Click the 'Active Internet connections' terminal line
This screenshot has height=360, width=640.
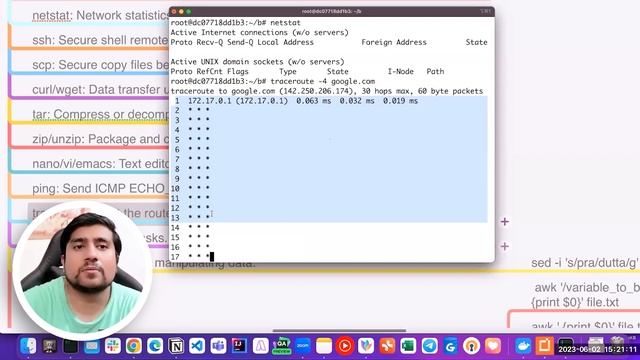[260, 32]
